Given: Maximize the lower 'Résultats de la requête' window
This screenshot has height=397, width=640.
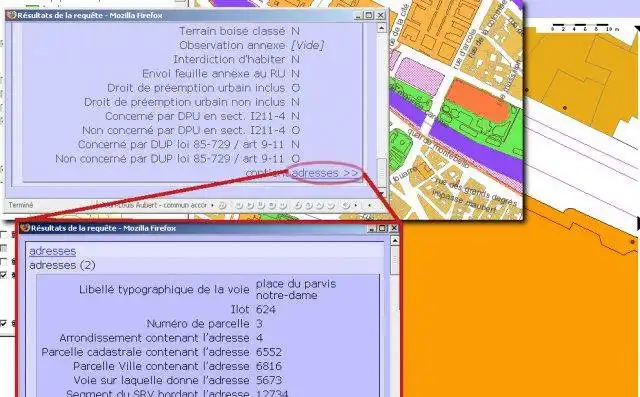Looking at the screenshot, I should [x=382, y=228].
